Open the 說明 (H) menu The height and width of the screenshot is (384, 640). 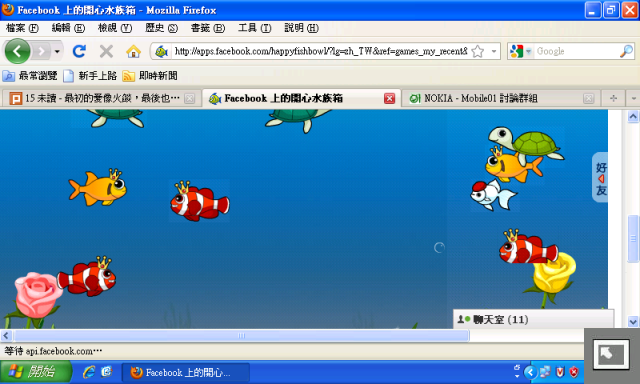(301, 28)
